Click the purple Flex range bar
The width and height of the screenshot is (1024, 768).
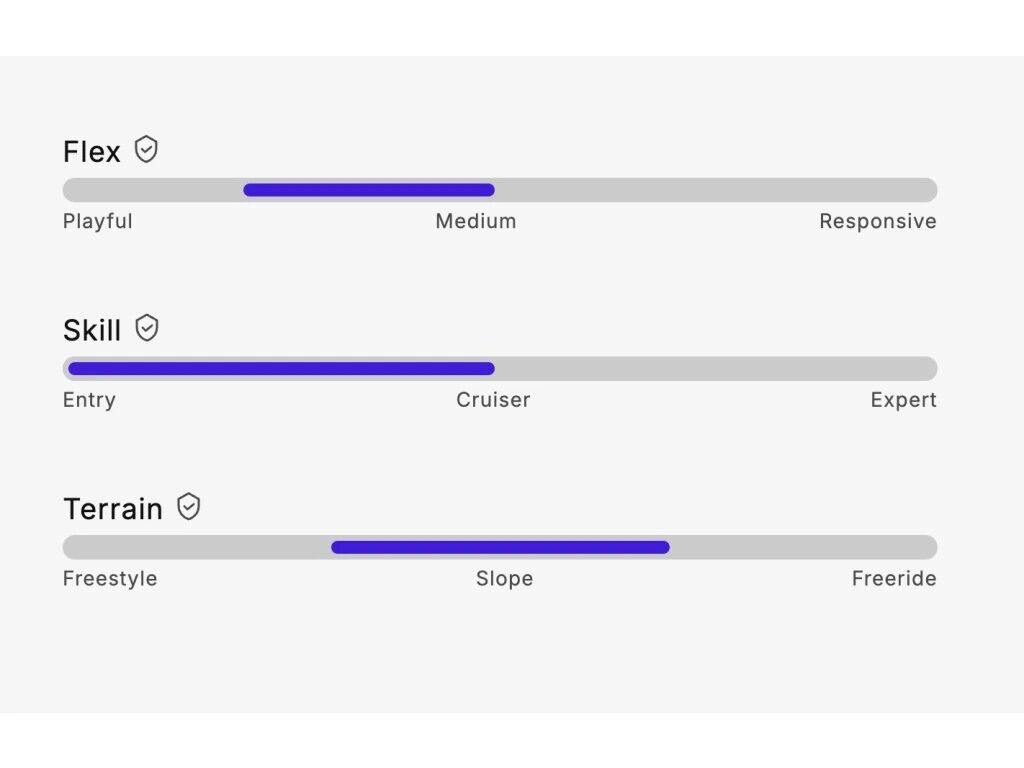pos(369,190)
